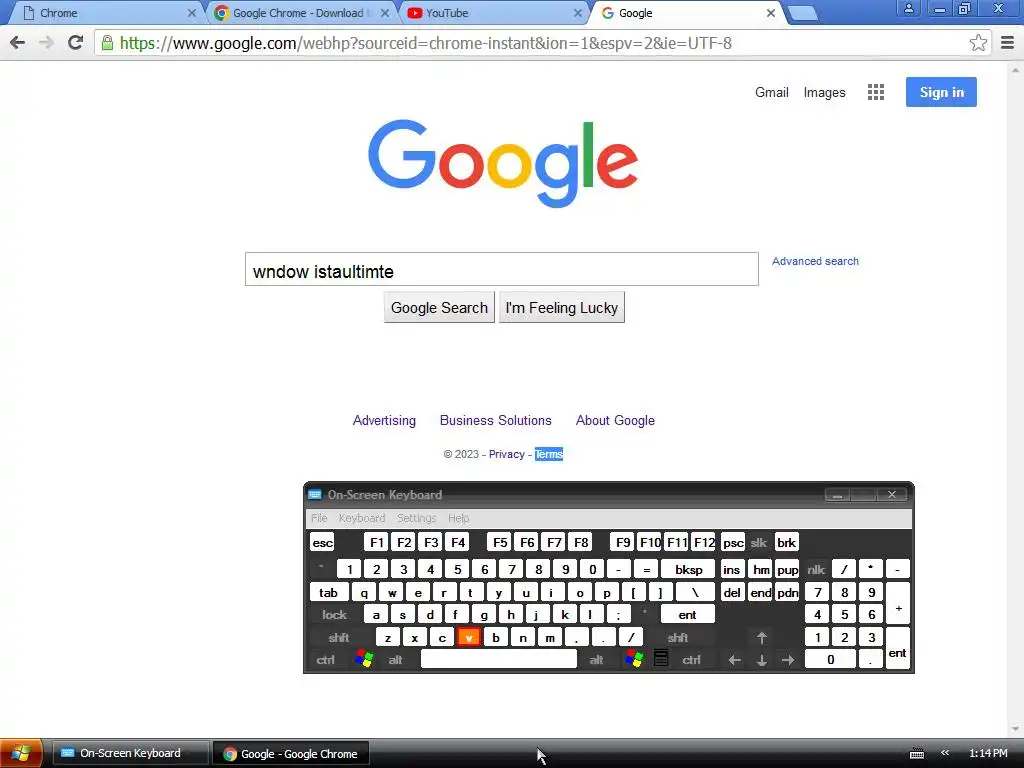
Task: Click the del key on the keyboard
Action: [x=732, y=592]
